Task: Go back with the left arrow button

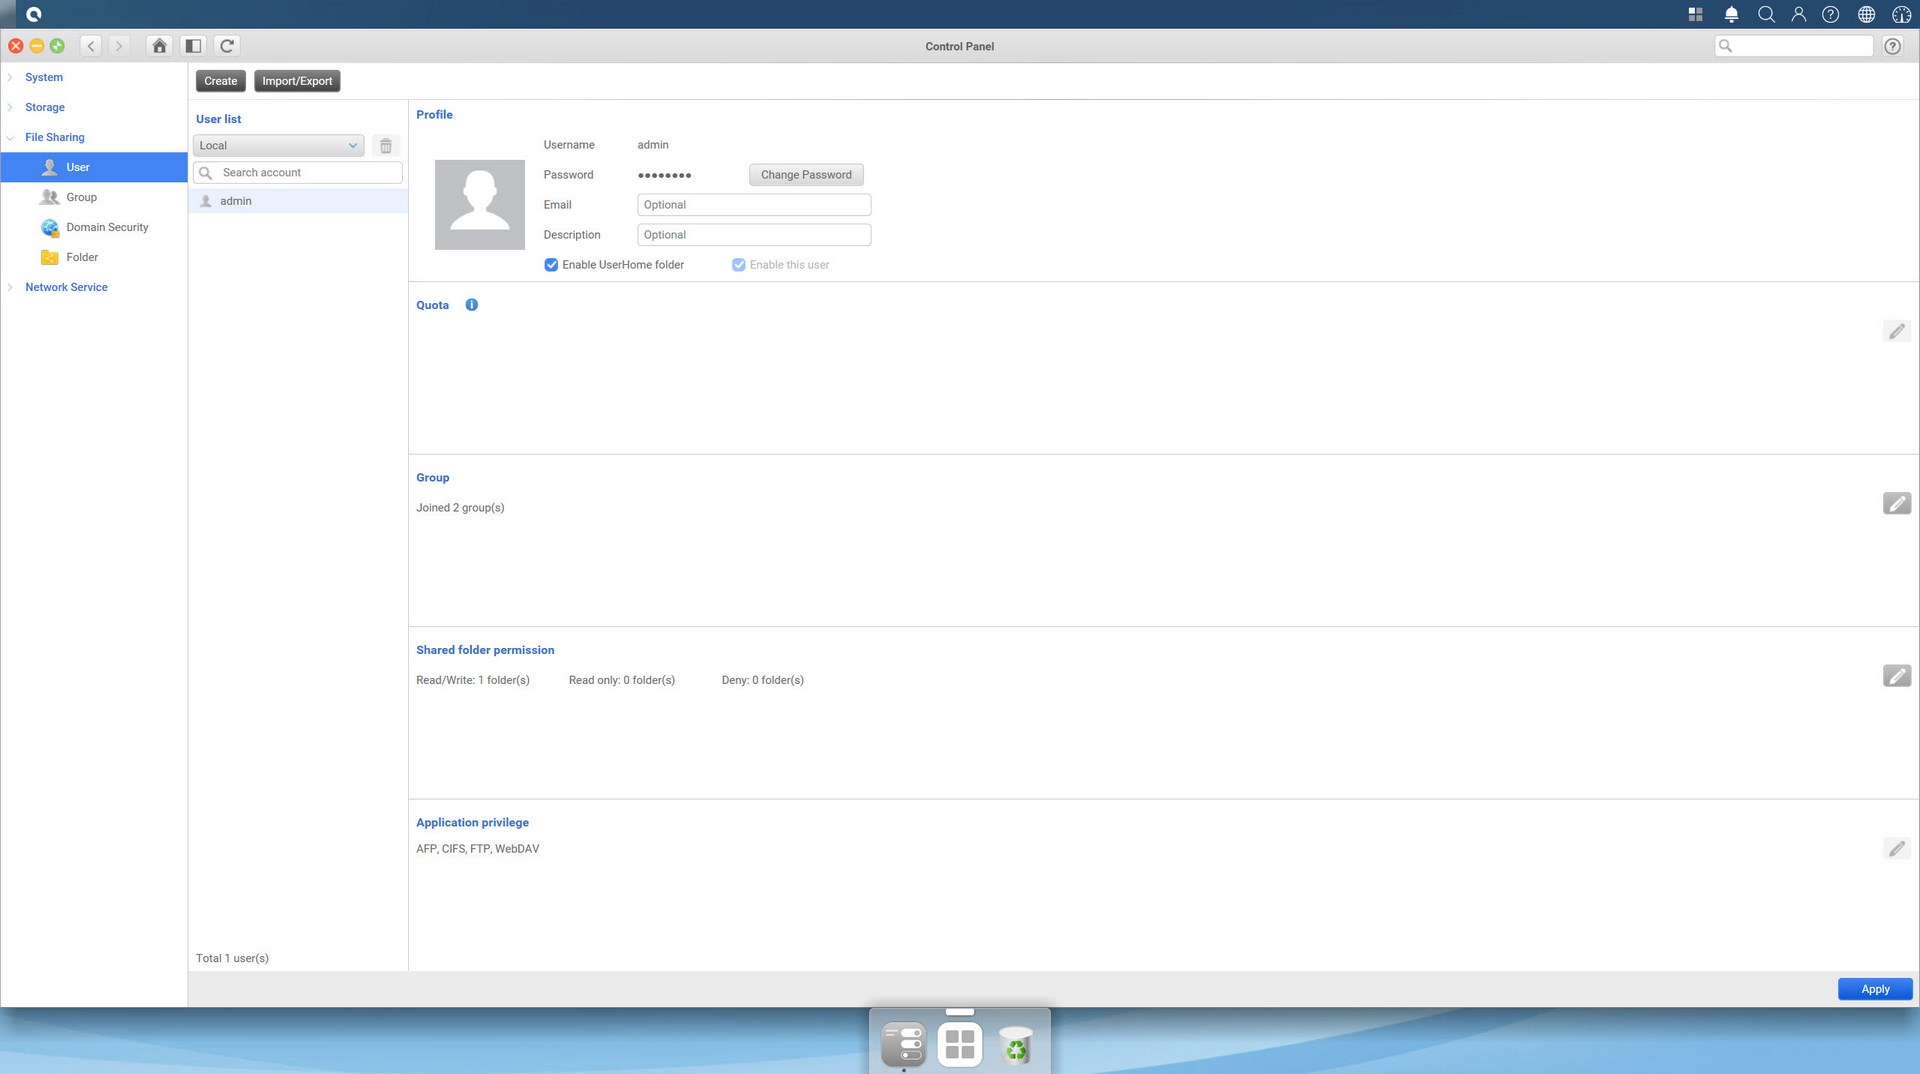Action: coord(91,46)
